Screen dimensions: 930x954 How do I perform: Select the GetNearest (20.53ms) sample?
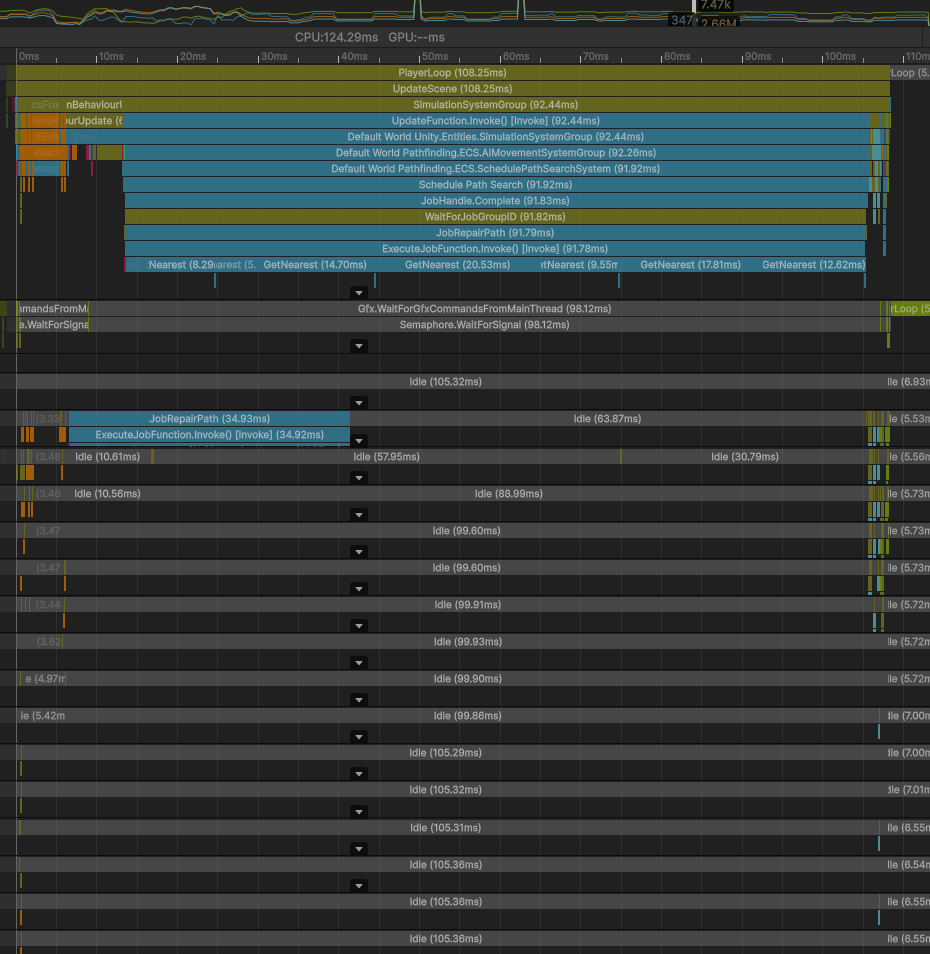click(x=457, y=265)
